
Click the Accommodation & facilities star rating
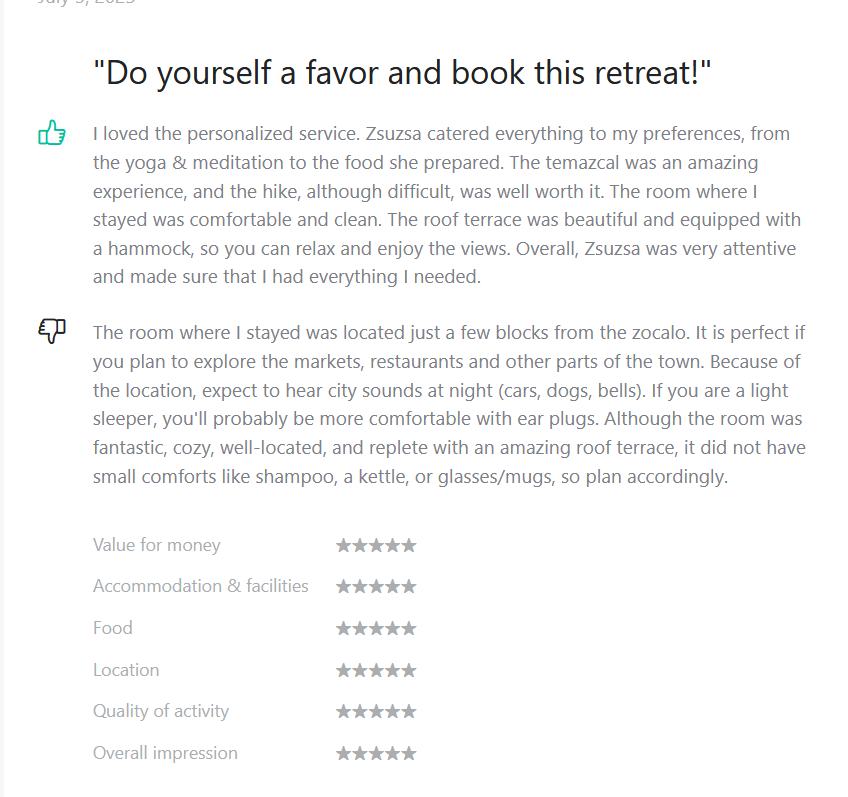376,586
